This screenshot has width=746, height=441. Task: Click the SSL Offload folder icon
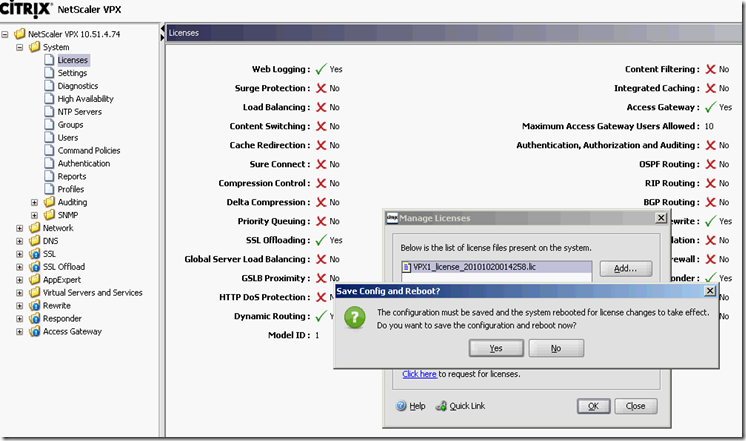34,266
